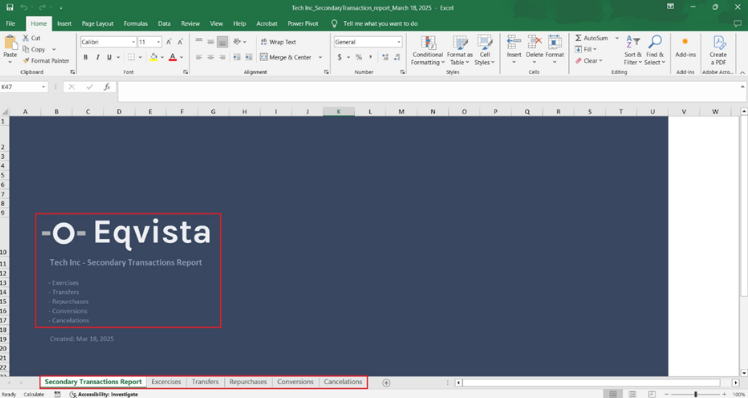Image resolution: width=748 pixels, height=398 pixels.
Task: Open Conditional Formatting menu icon
Action: [428, 42]
